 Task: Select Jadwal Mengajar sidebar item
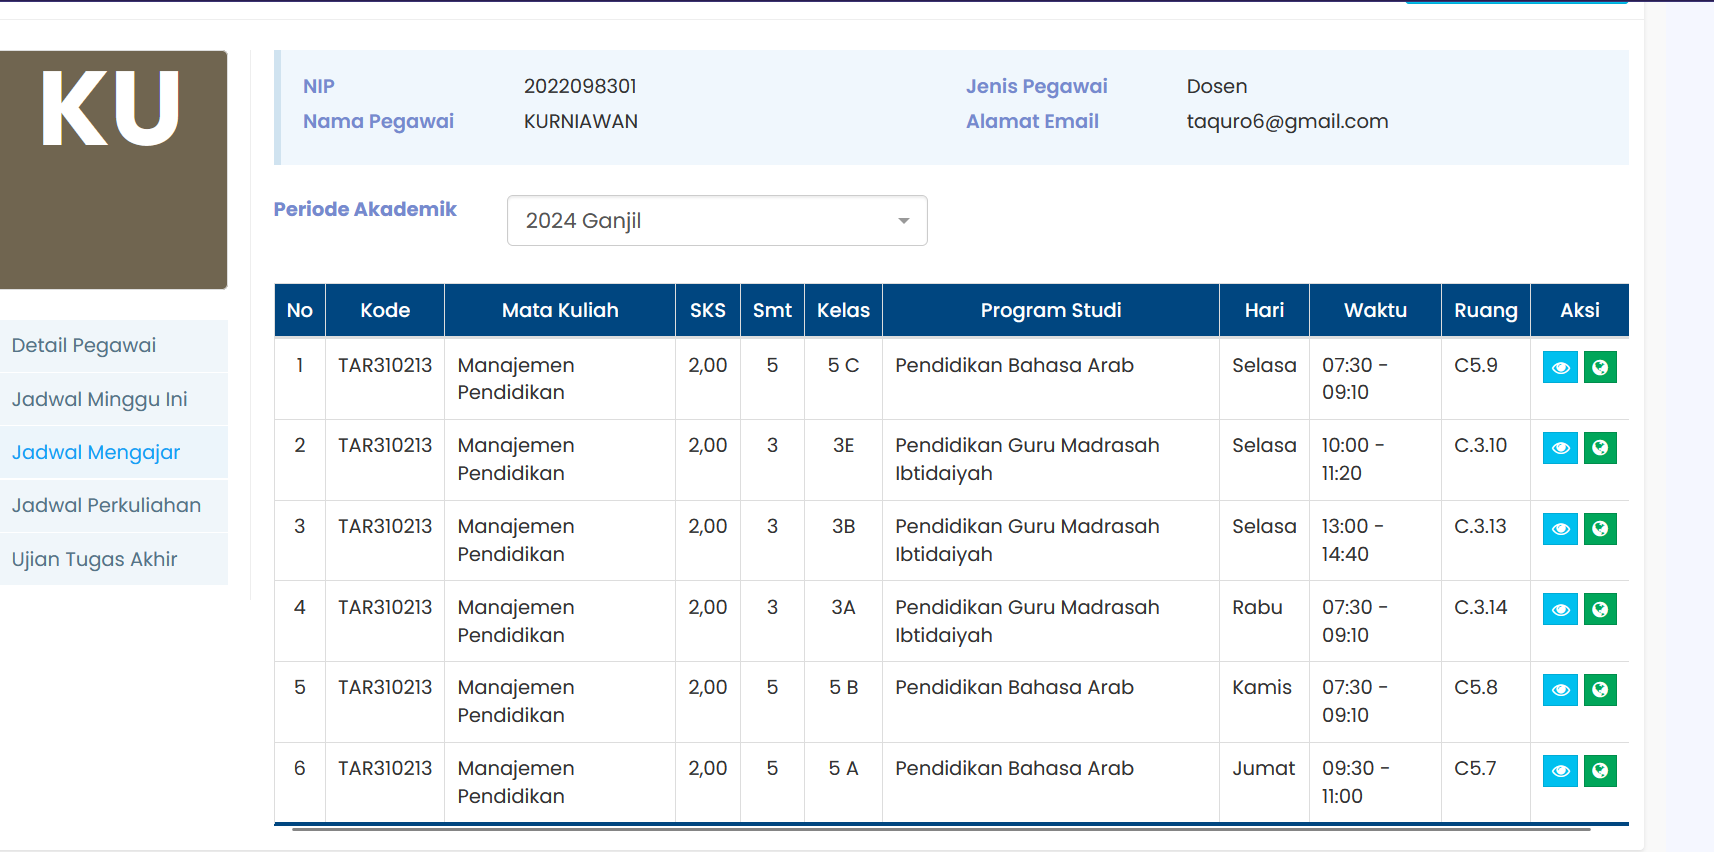(96, 453)
